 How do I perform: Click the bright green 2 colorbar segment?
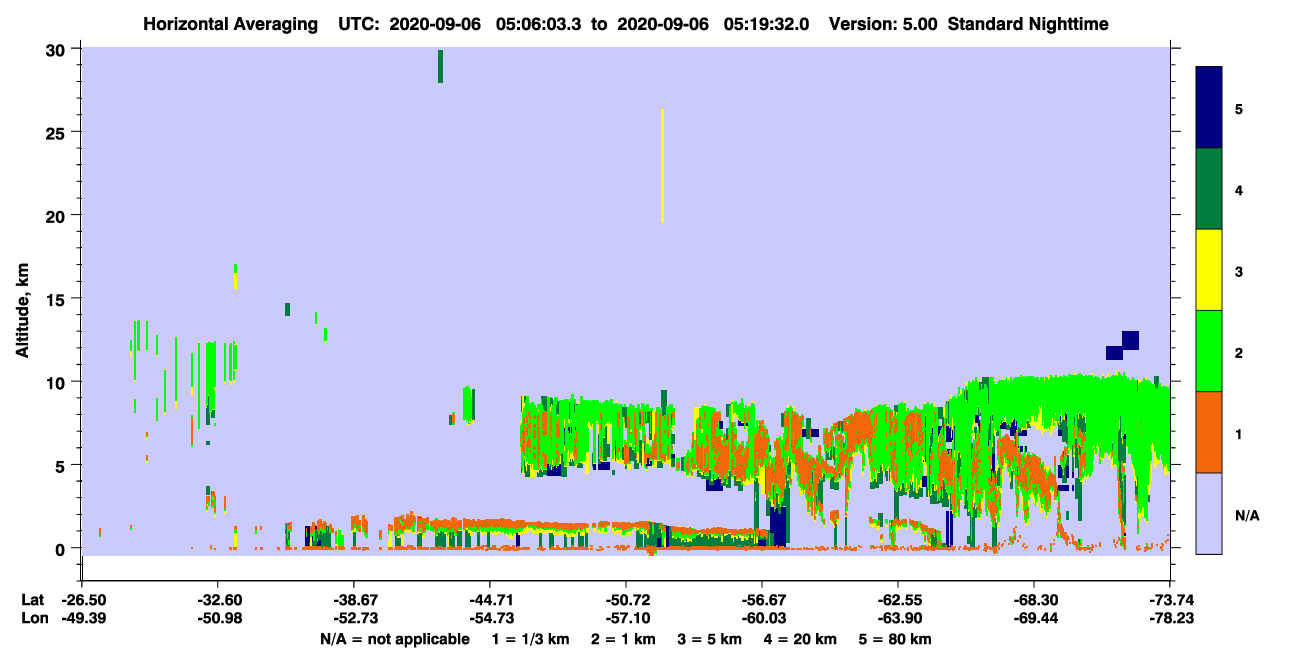(1209, 351)
